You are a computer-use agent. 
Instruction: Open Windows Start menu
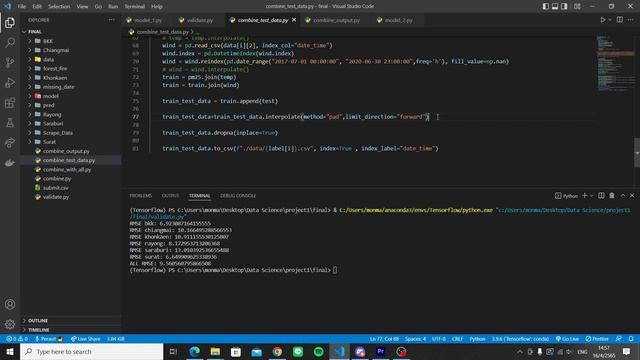pyautogui.click(x=10, y=351)
